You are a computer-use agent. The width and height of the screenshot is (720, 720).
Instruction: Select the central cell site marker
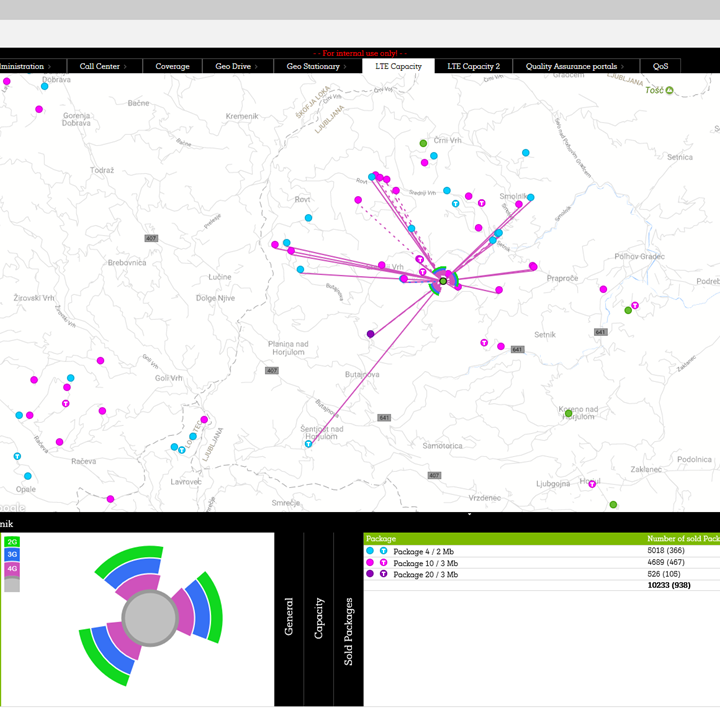pos(443,280)
